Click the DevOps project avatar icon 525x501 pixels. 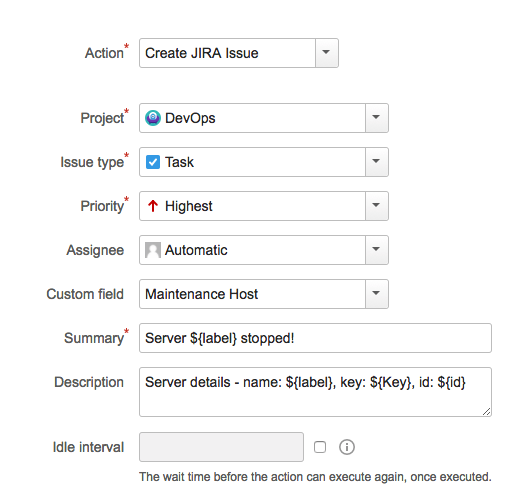pos(153,118)
